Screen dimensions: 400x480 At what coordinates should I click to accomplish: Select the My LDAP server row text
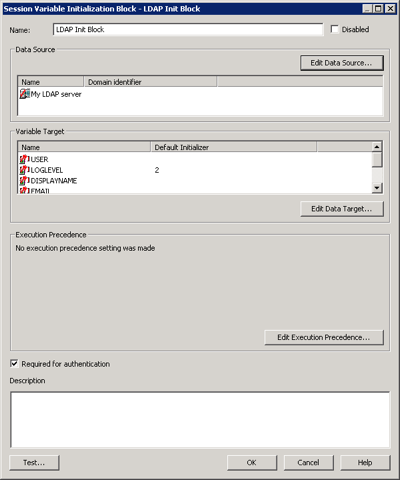[56, 94]
